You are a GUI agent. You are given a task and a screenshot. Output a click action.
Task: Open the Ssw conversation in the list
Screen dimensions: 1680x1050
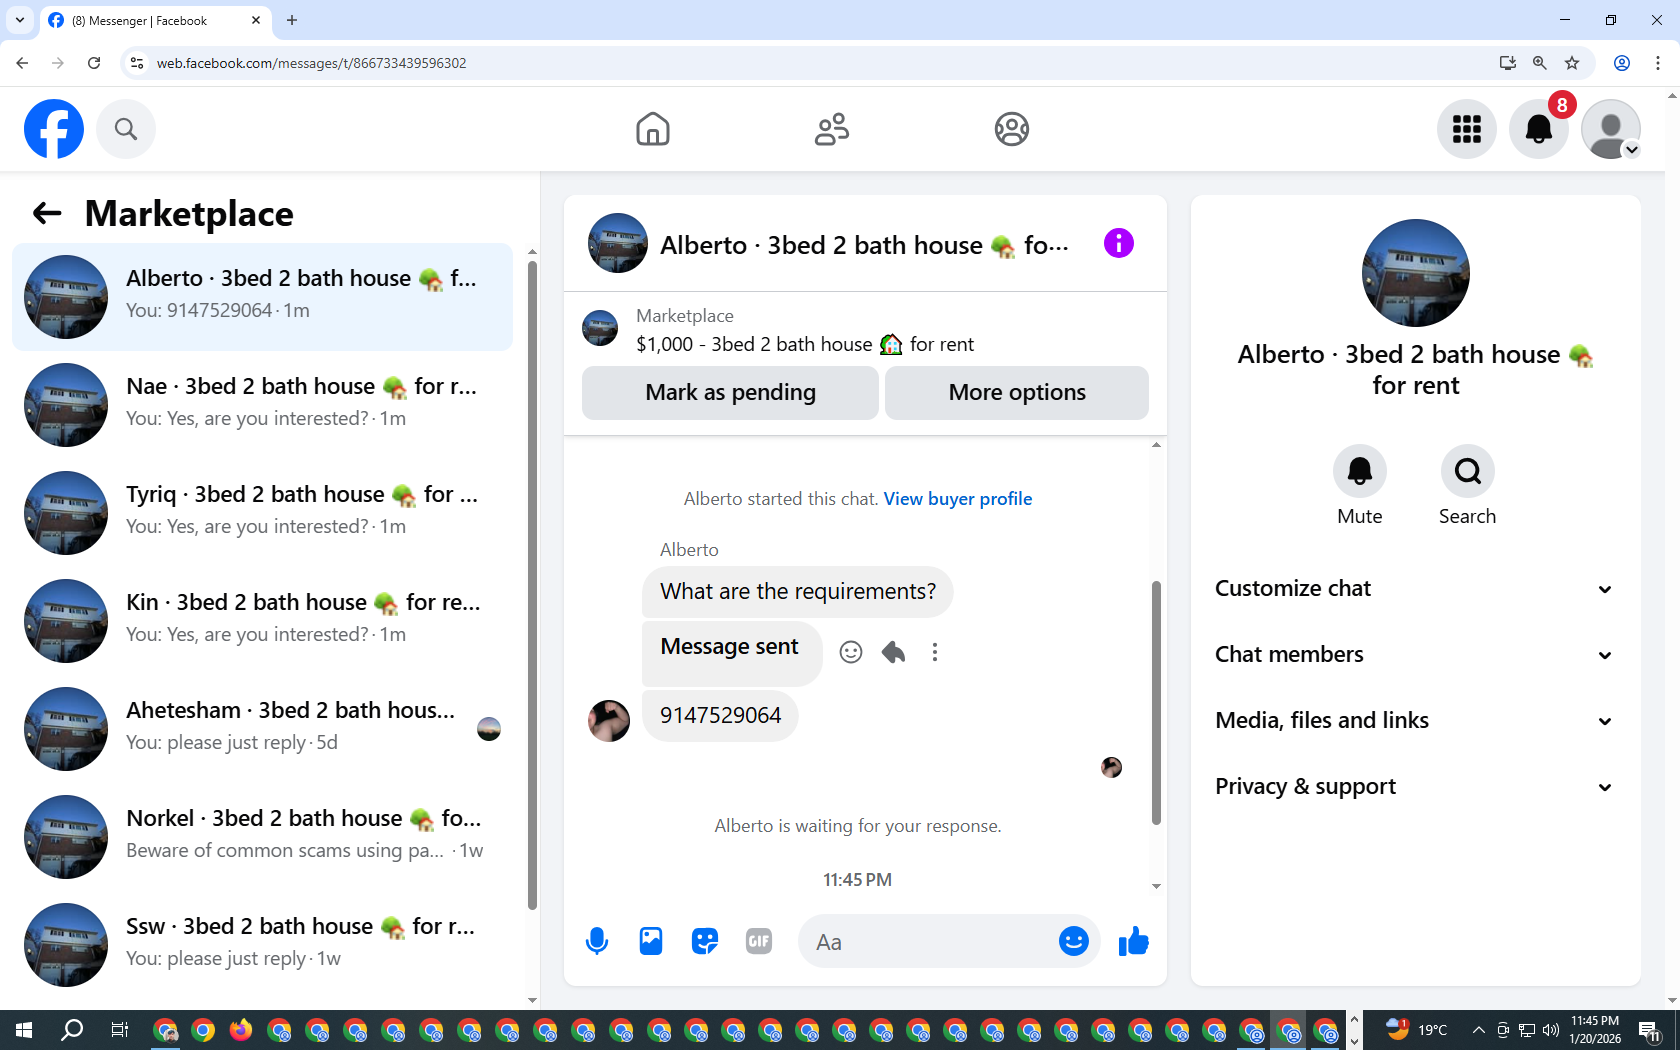click(262, 945)
